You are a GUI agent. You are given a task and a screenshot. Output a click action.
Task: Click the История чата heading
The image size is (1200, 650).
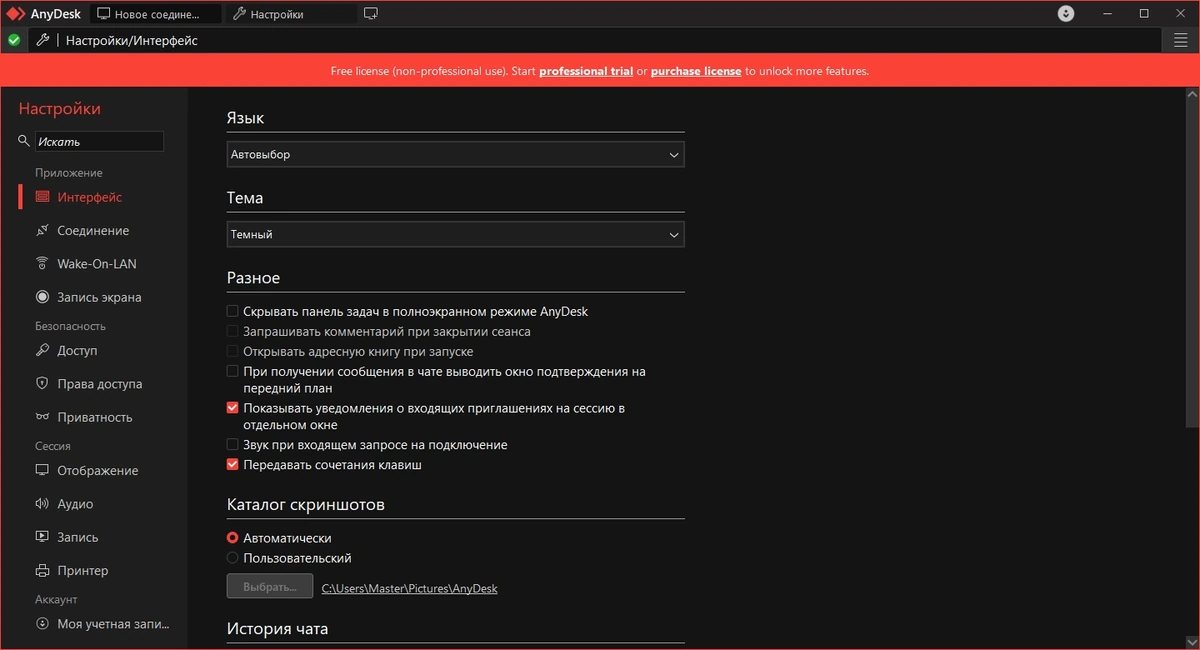(x=278, y=629)
